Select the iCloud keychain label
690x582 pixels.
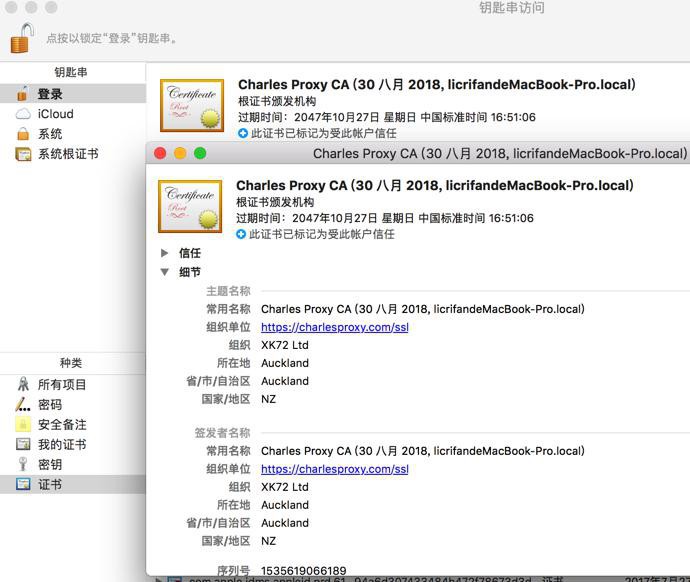(x=55, y=114)
